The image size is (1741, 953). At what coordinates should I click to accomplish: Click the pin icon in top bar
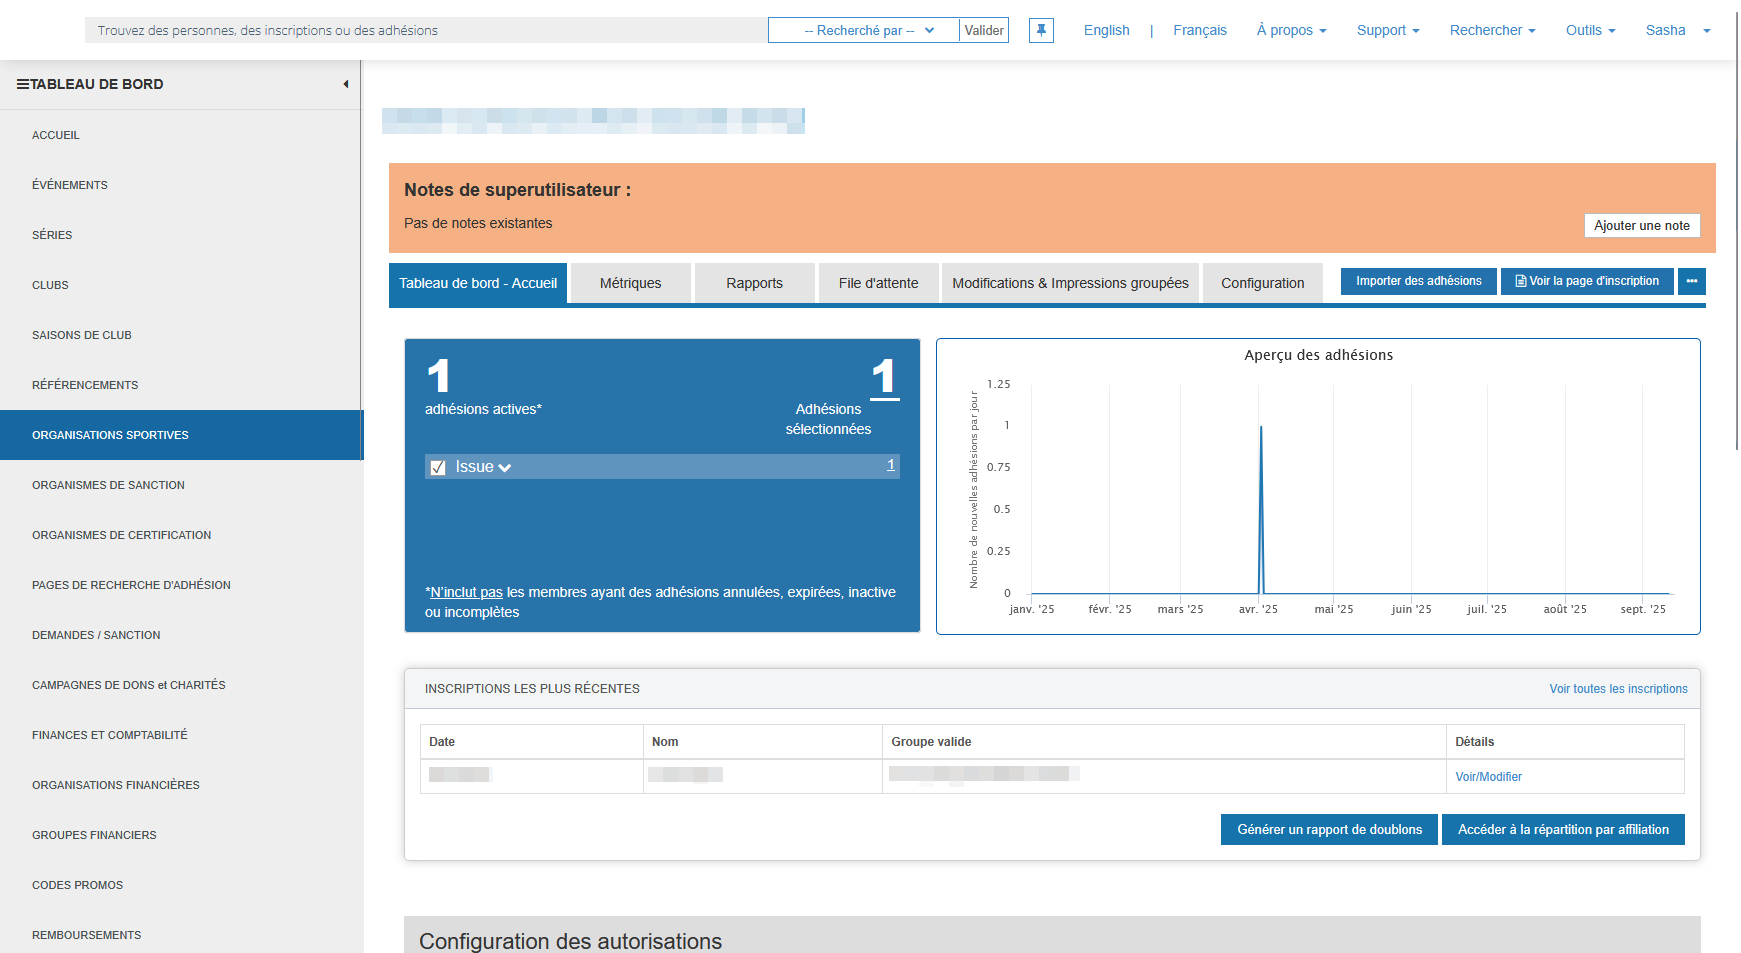coord(1041,30)
